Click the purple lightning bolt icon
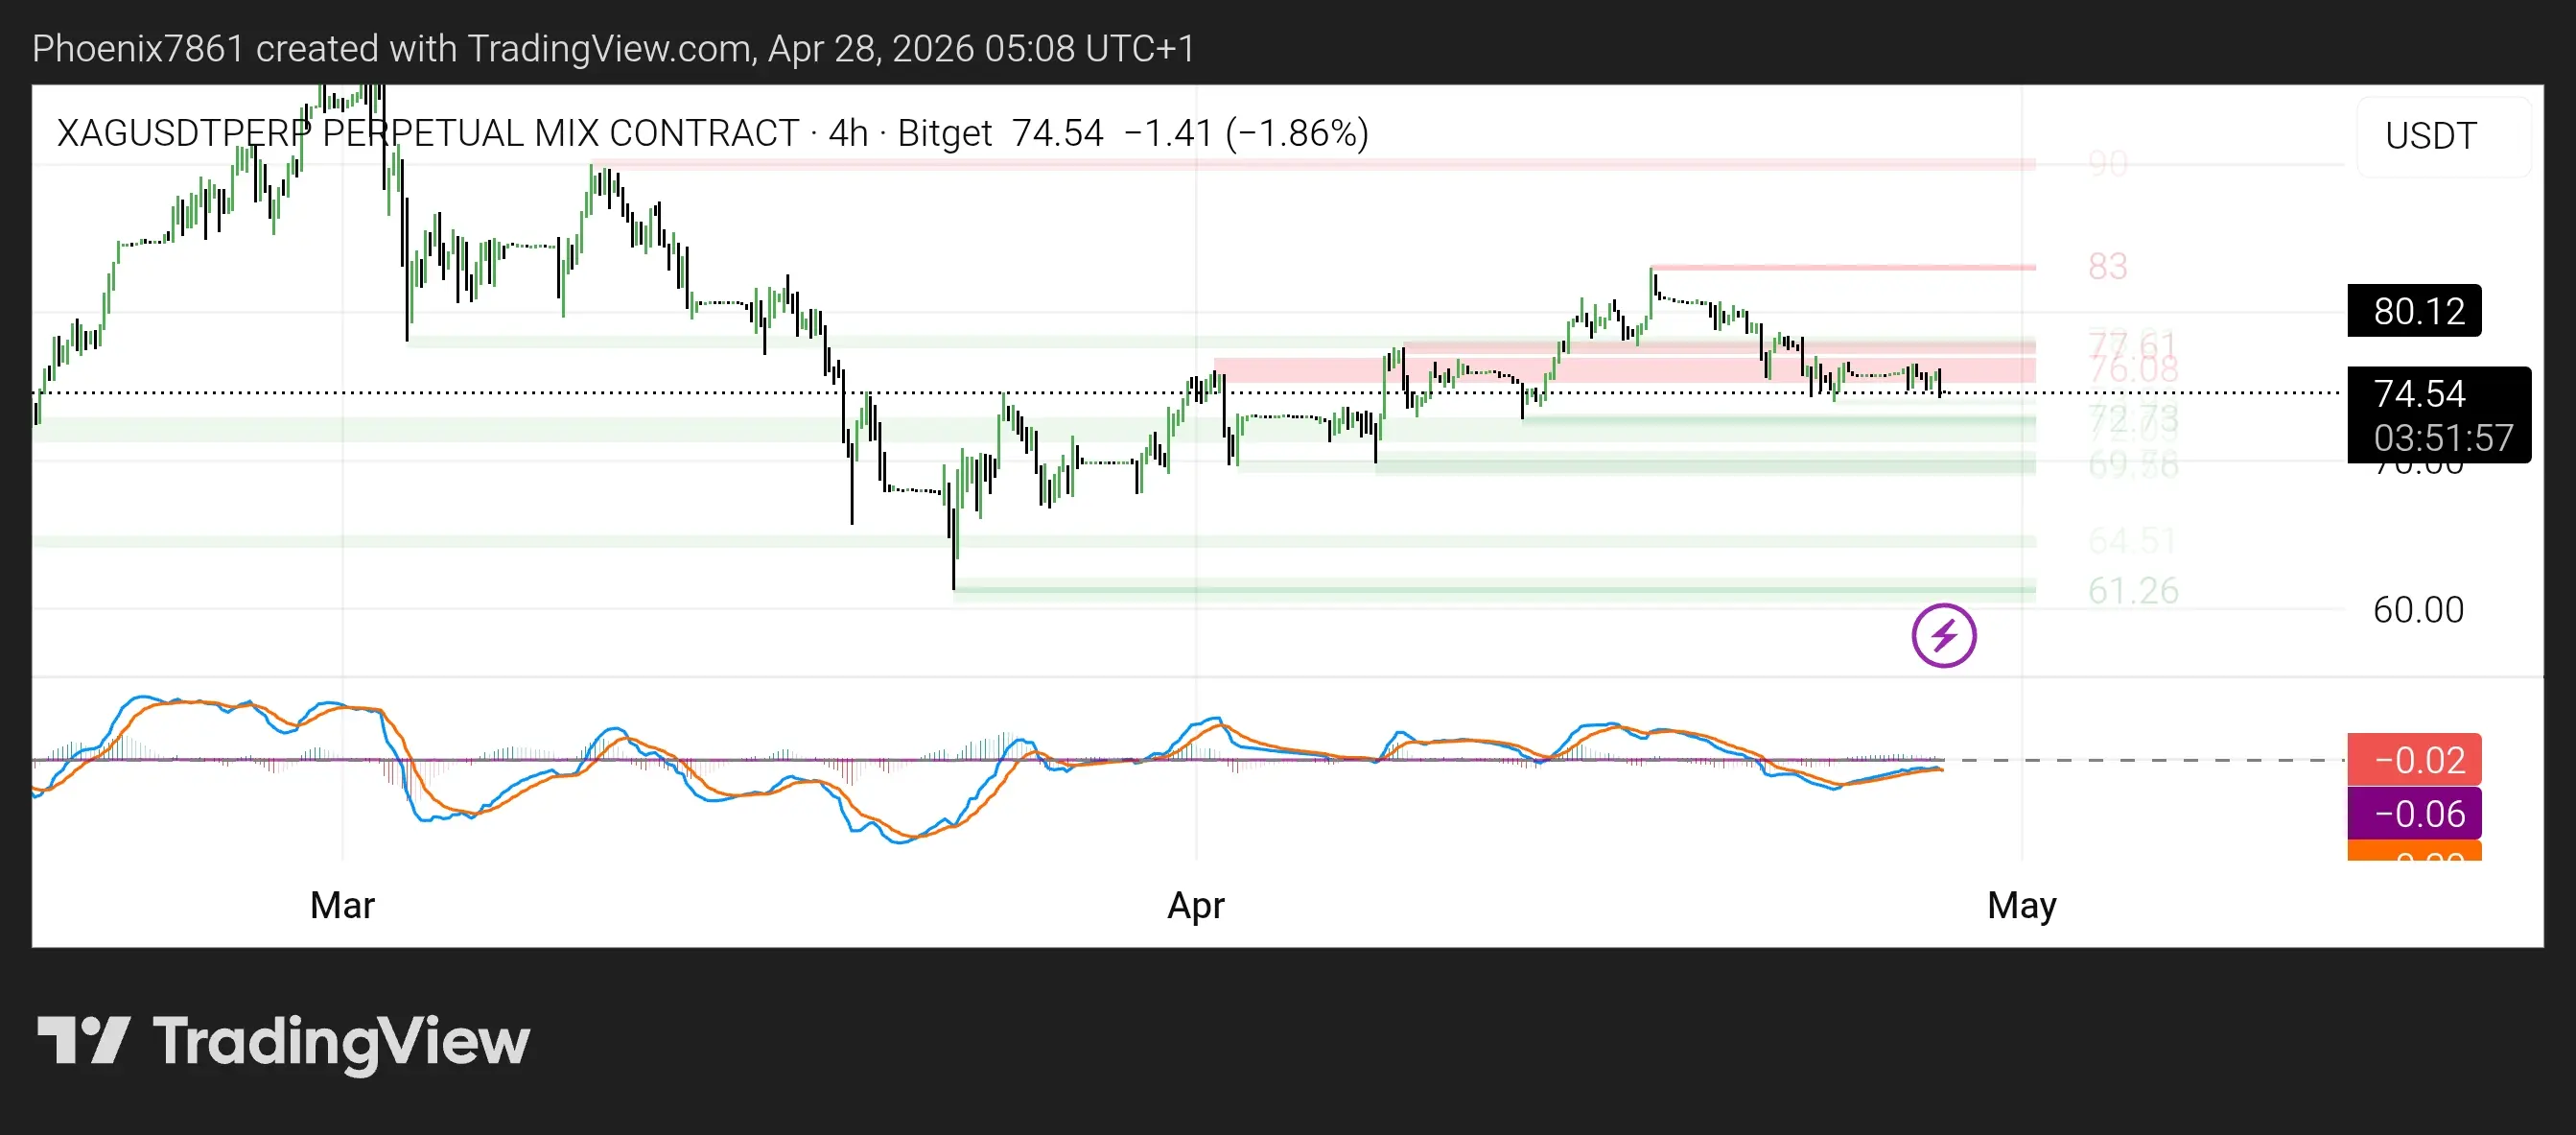The height and width of the screenshot is (1135, 2576). coord(1943,635)
